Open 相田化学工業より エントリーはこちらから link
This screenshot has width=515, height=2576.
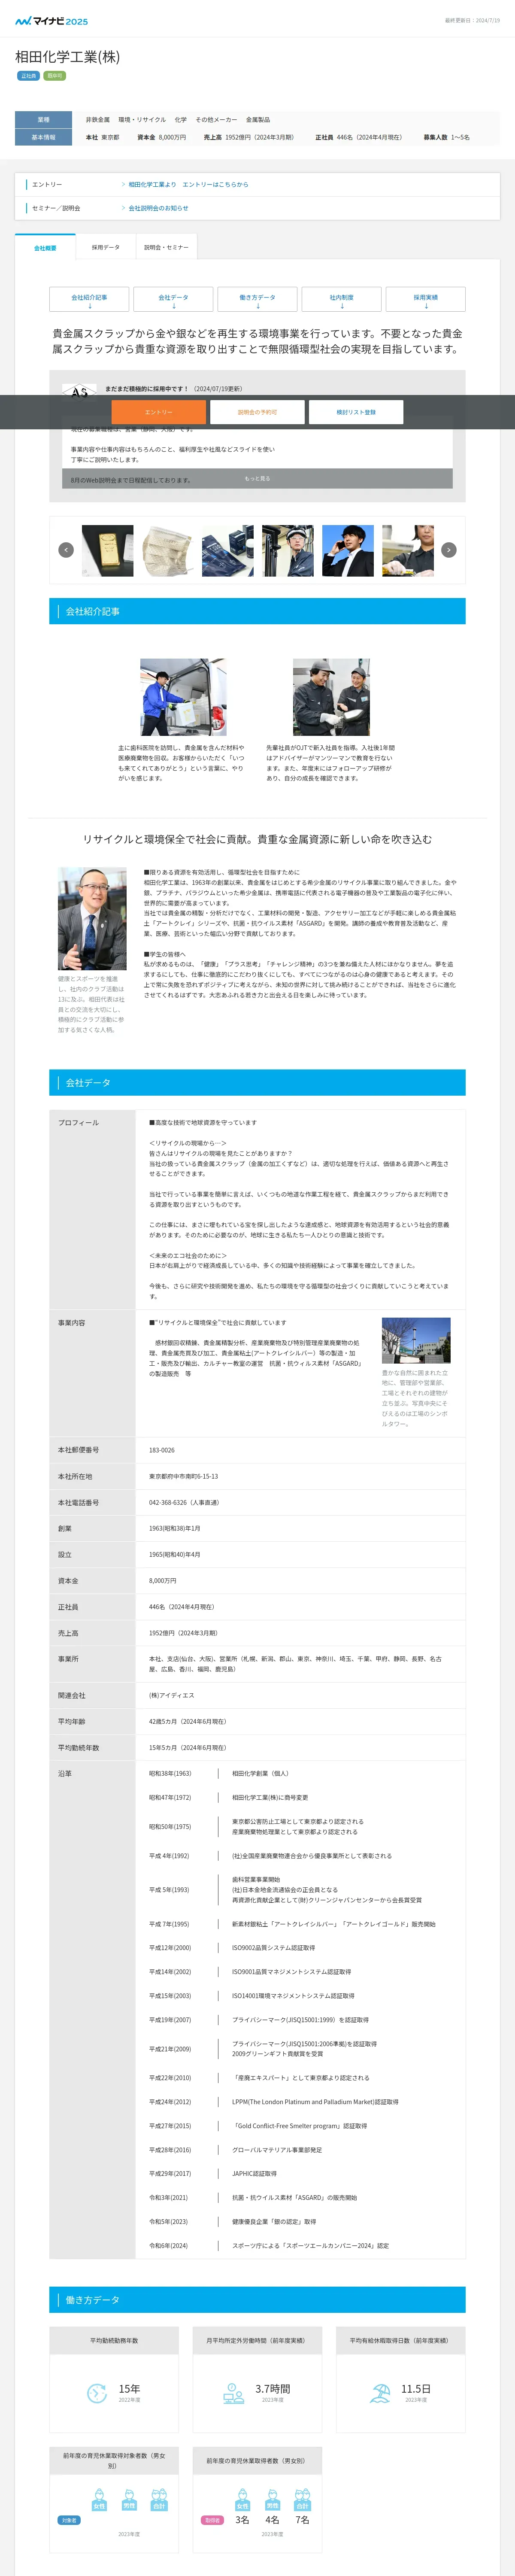[x=188, y=184]
